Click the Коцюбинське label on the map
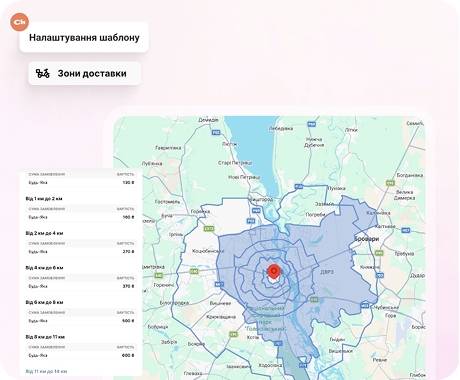 208,251
